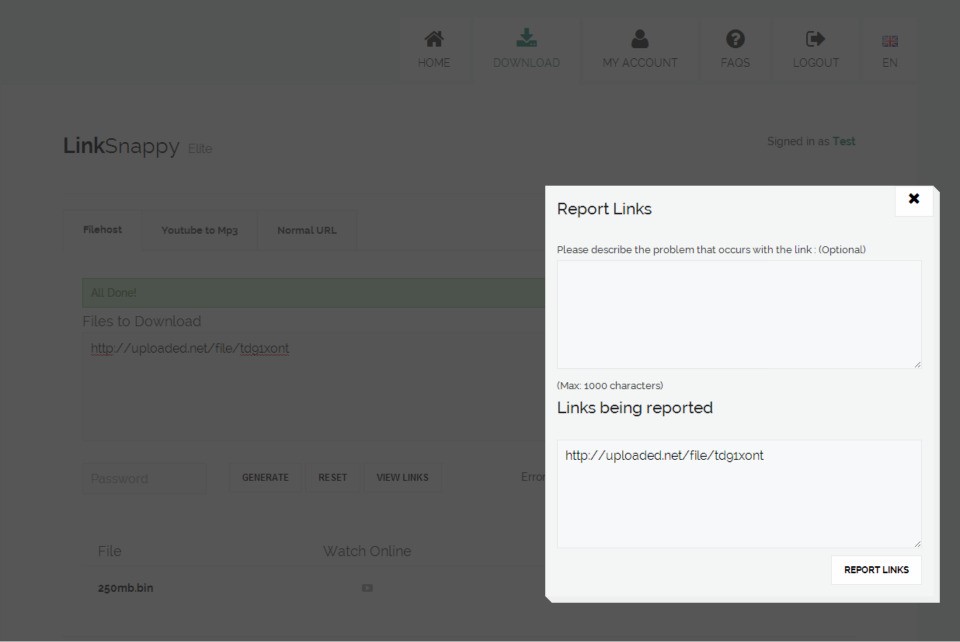Click the FAQs question mark icon
The image size is (960, 642).
point(735,39)
